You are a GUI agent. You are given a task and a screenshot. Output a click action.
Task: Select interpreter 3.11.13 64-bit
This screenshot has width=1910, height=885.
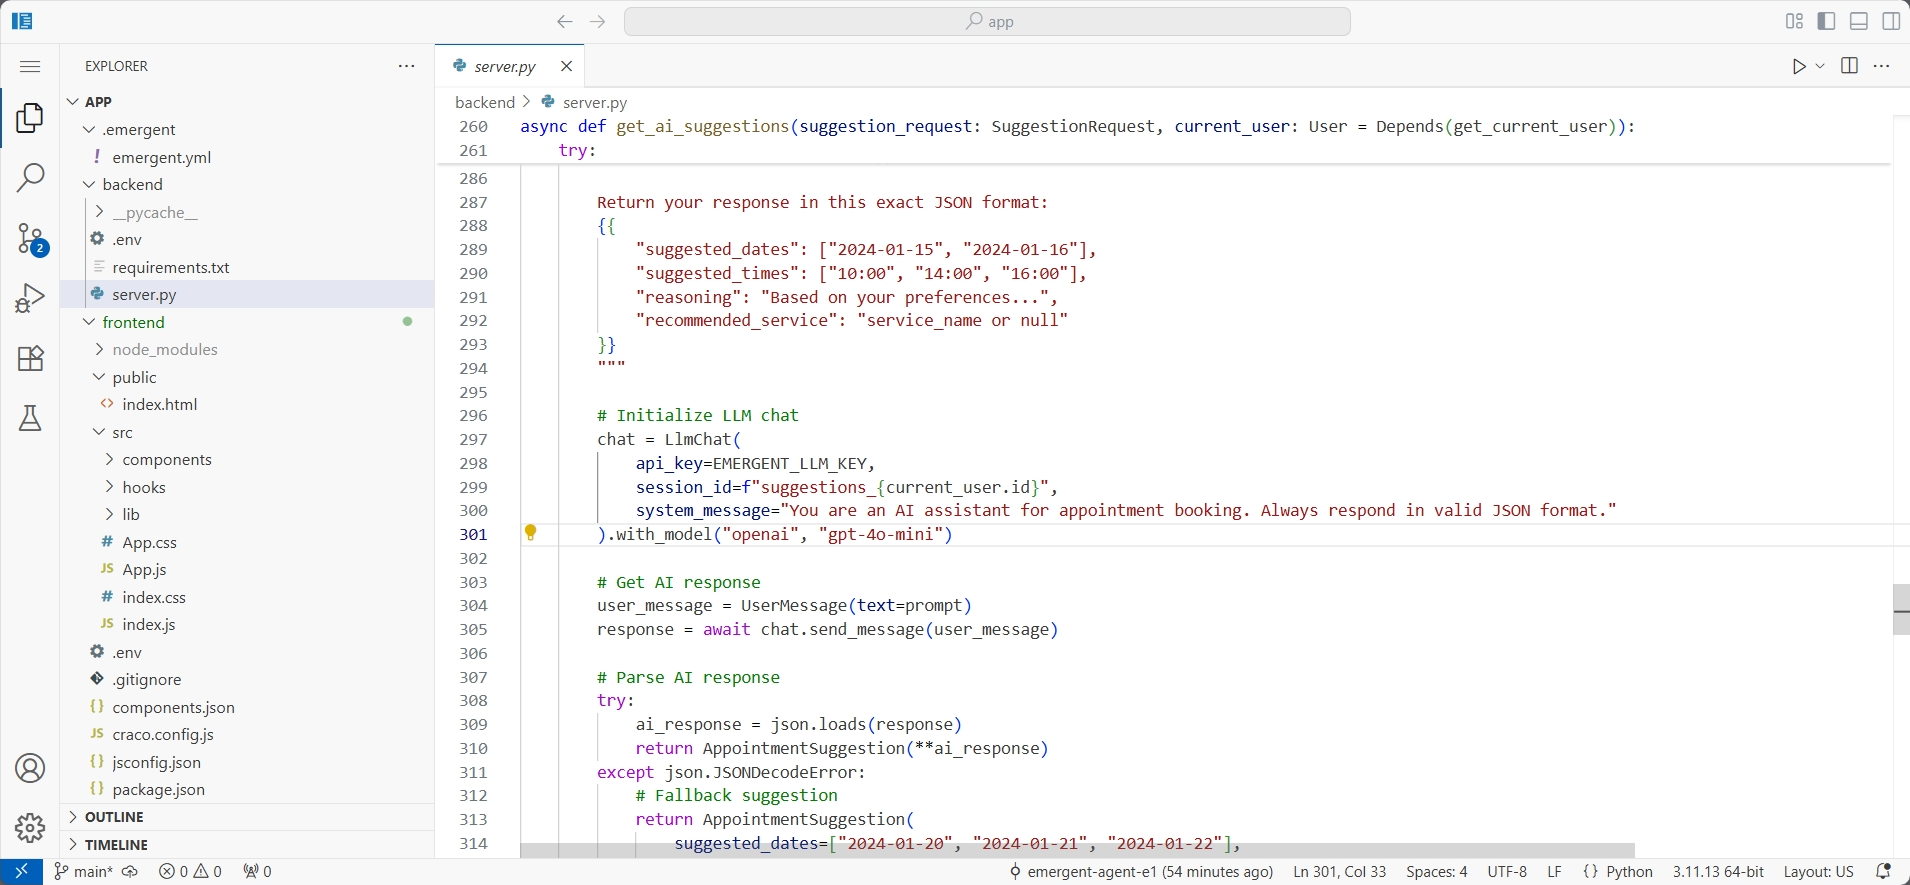[1718, 872]
